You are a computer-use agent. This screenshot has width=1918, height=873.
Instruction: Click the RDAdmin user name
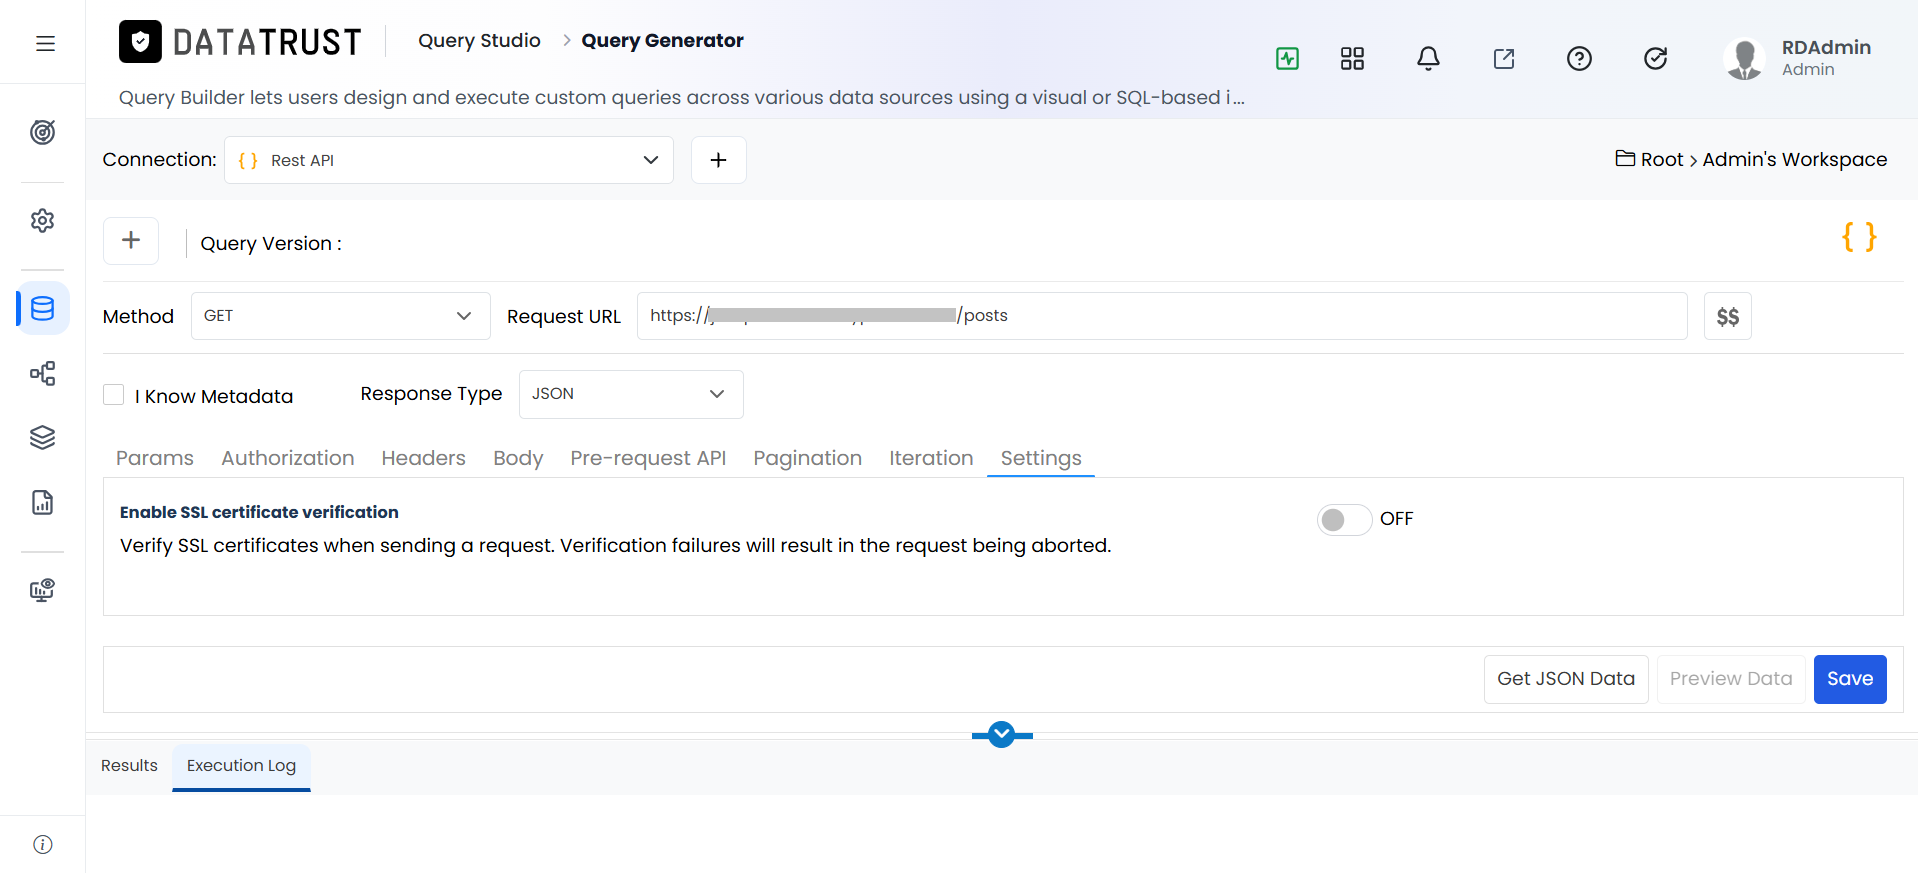[1826, 48]
